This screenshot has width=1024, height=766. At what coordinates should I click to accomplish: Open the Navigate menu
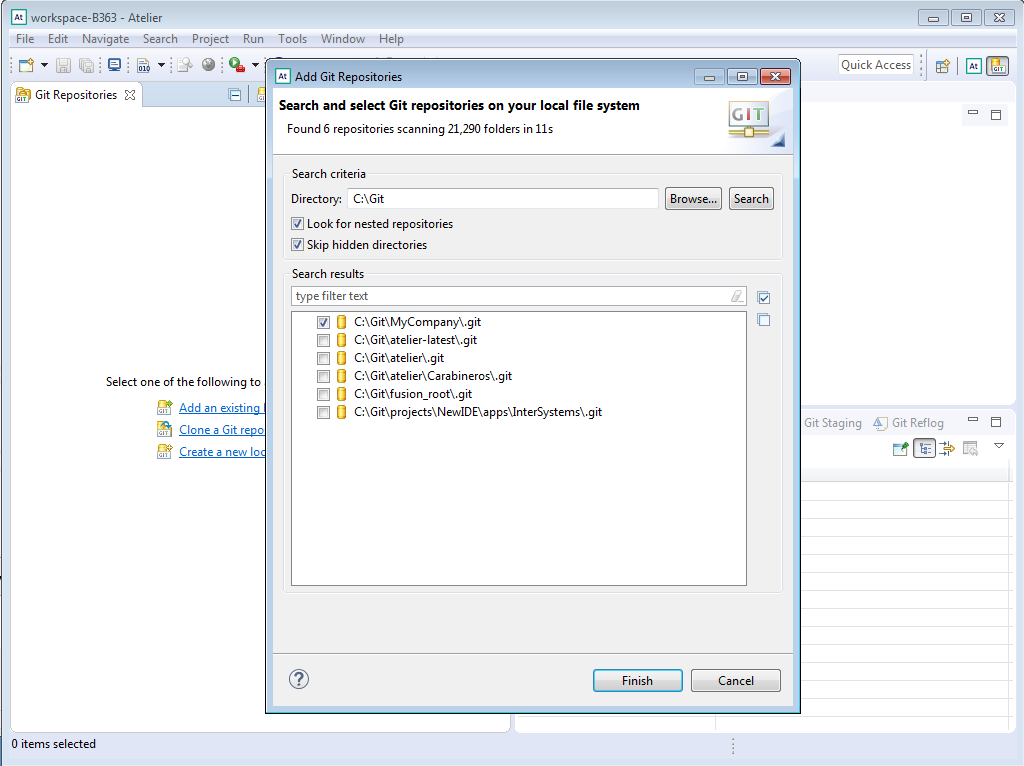(105, 39)
